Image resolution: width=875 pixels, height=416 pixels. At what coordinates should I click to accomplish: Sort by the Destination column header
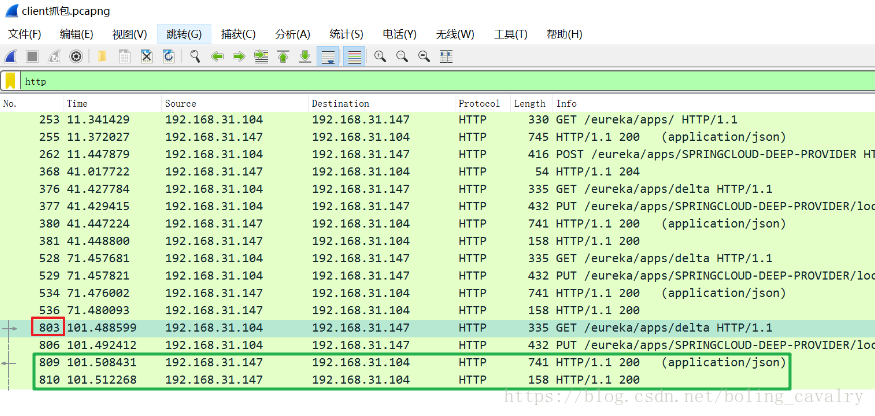tap(382, 103)
